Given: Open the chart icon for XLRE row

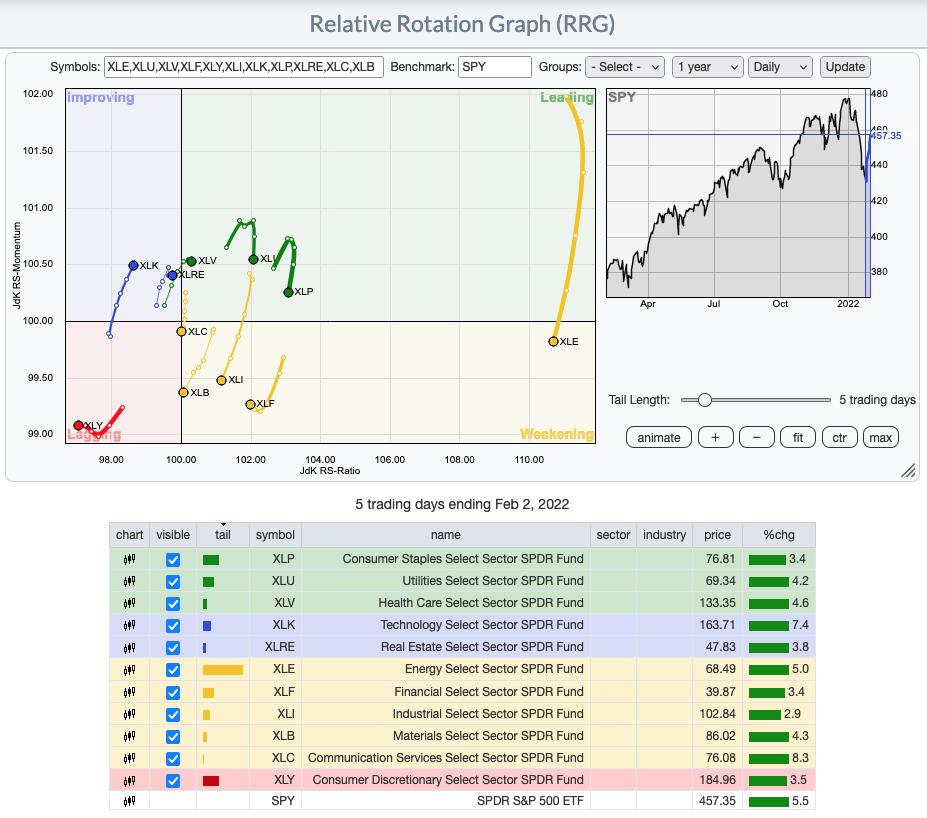Looking at the screenshot, I should (x=129, y=648).
